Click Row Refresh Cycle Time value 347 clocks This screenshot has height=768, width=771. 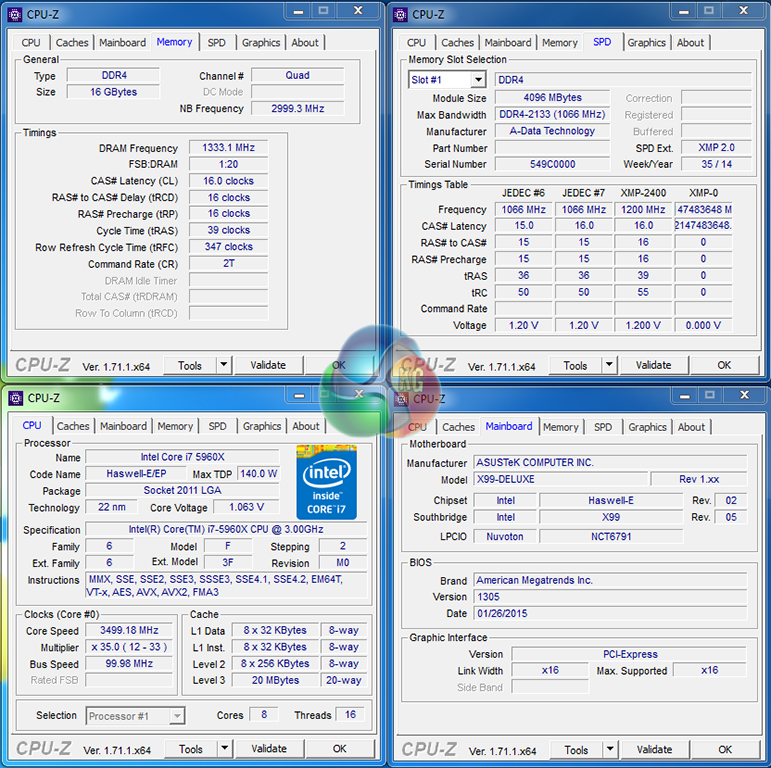coord(229,247)
